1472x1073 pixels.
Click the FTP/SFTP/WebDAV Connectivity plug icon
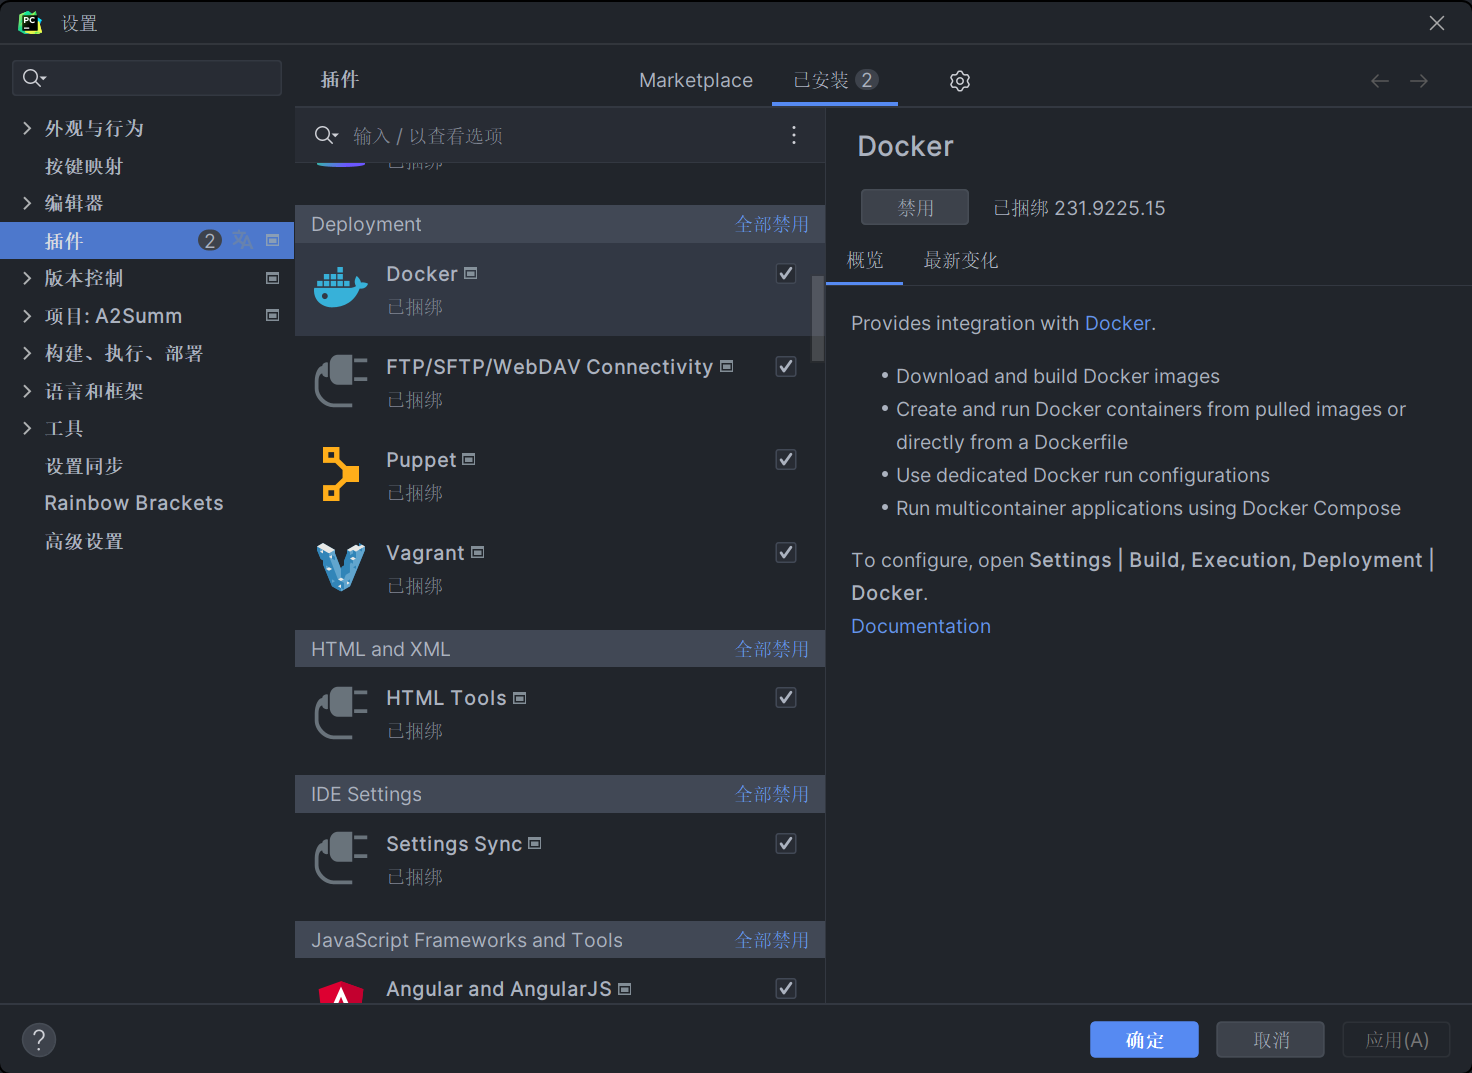tap(341, 381)
